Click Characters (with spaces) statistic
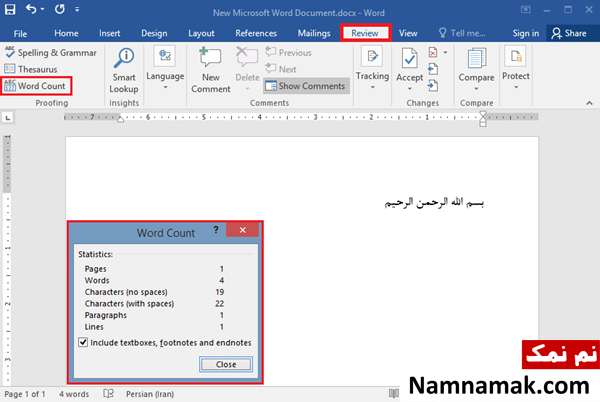Image resolution: width=600 pixels, height=402 pixels. coord(154,303)
